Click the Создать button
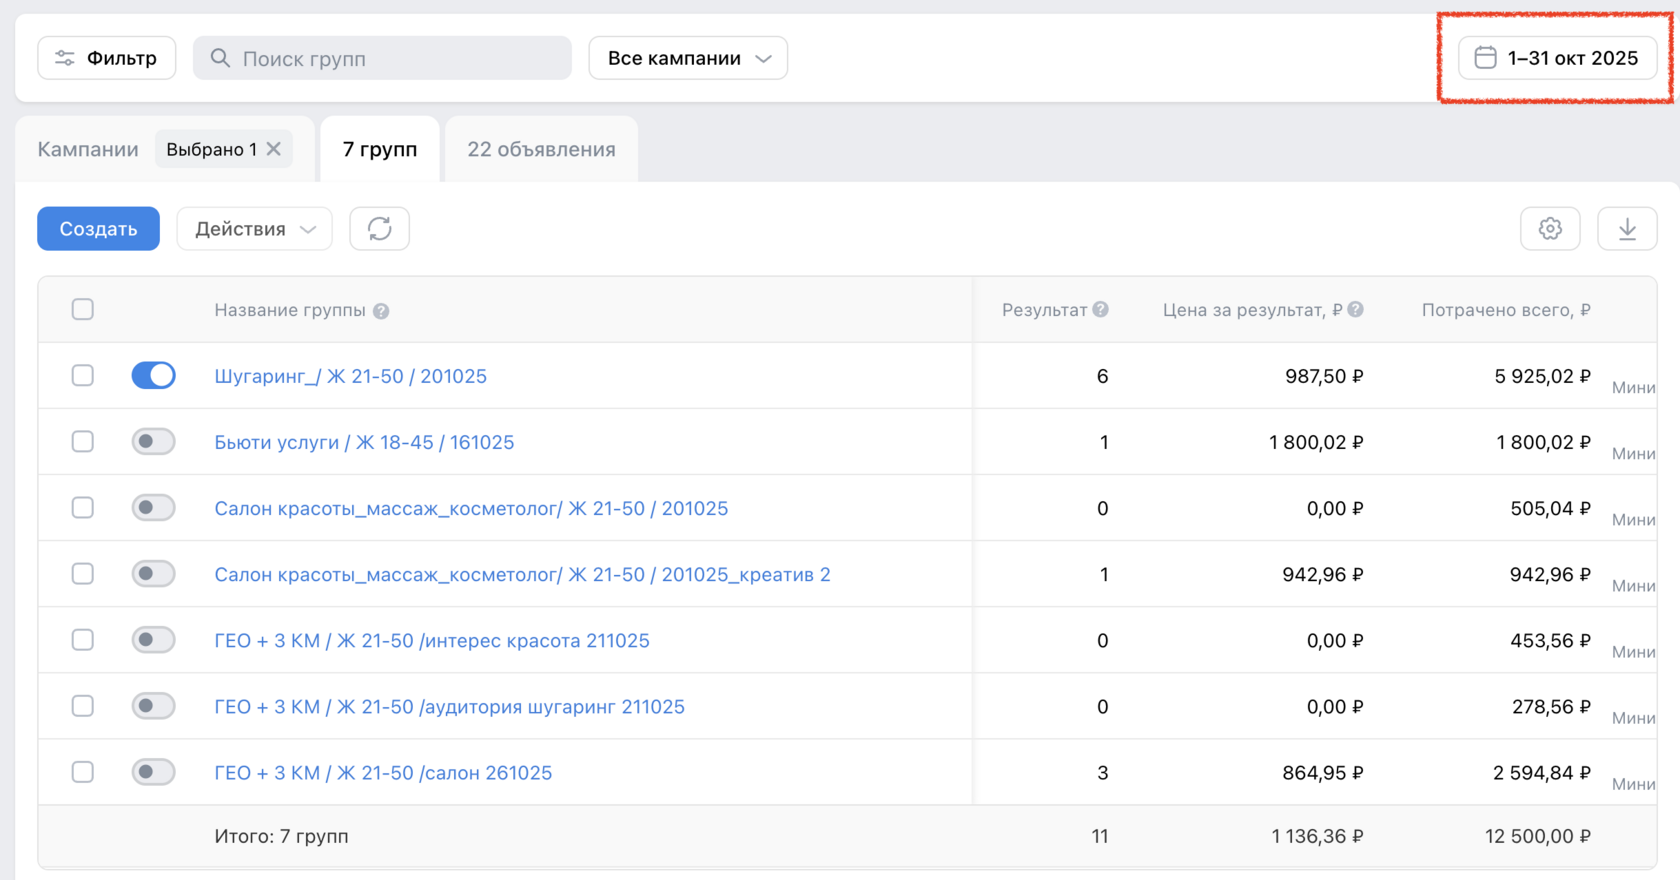 tap(98, 229)
